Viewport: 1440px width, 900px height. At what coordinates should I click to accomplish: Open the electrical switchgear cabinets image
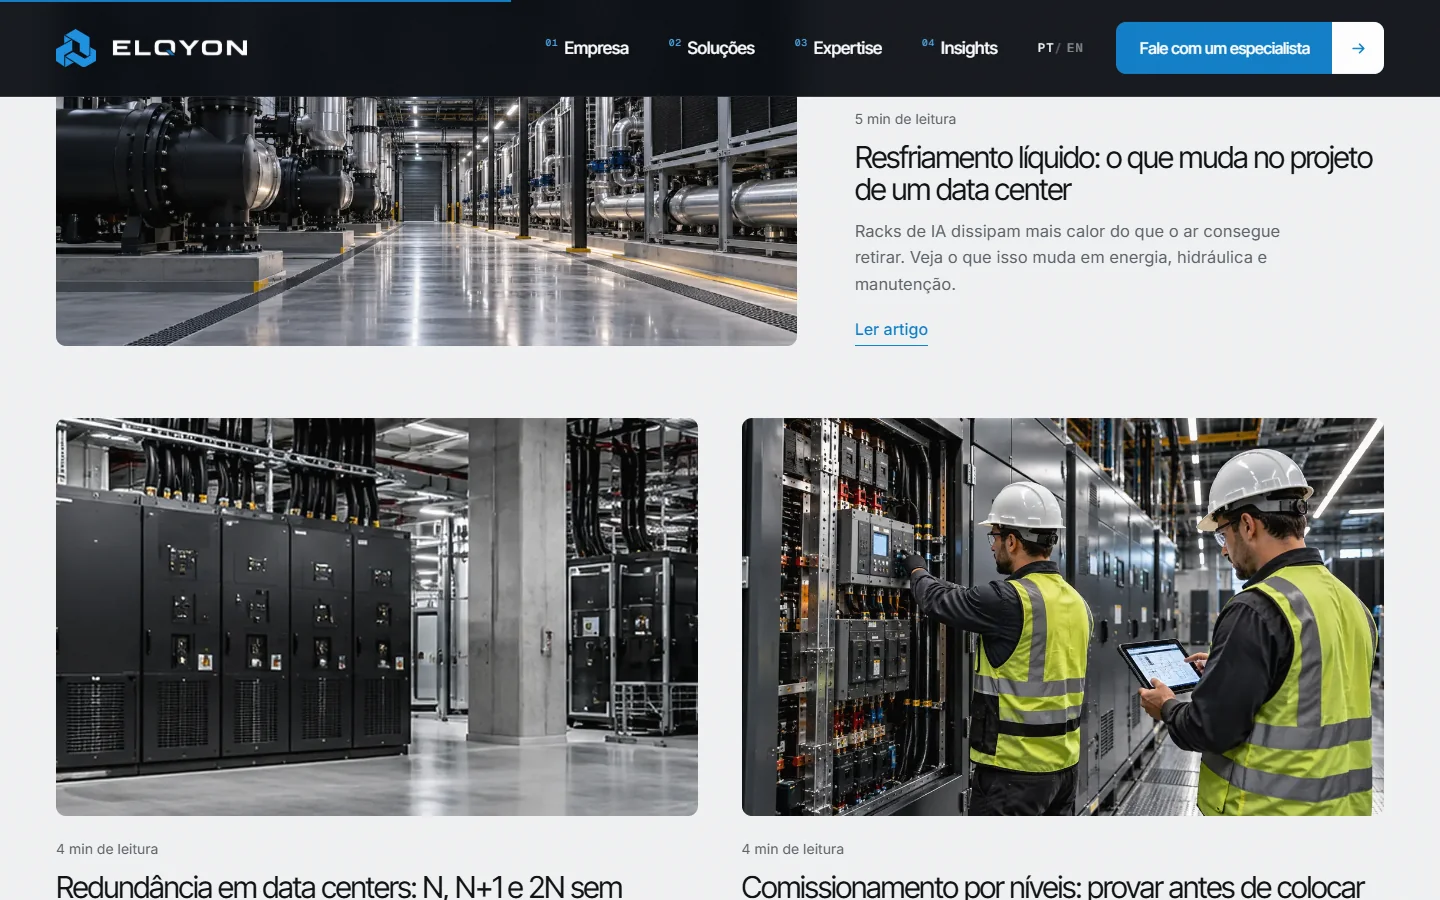tap(377, 617)
